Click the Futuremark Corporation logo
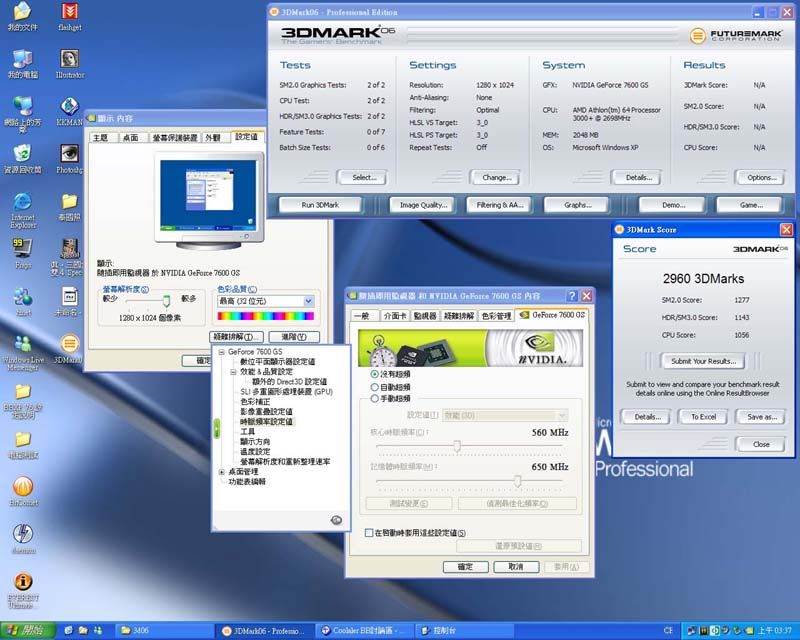The height and width of the screenshot is (640, 800). pos(735,35)
